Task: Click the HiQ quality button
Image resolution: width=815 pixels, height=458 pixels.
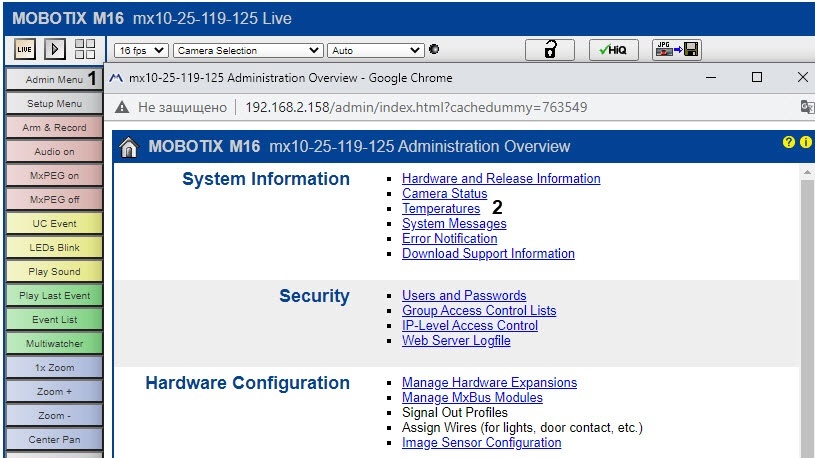Action: [613, 50]
